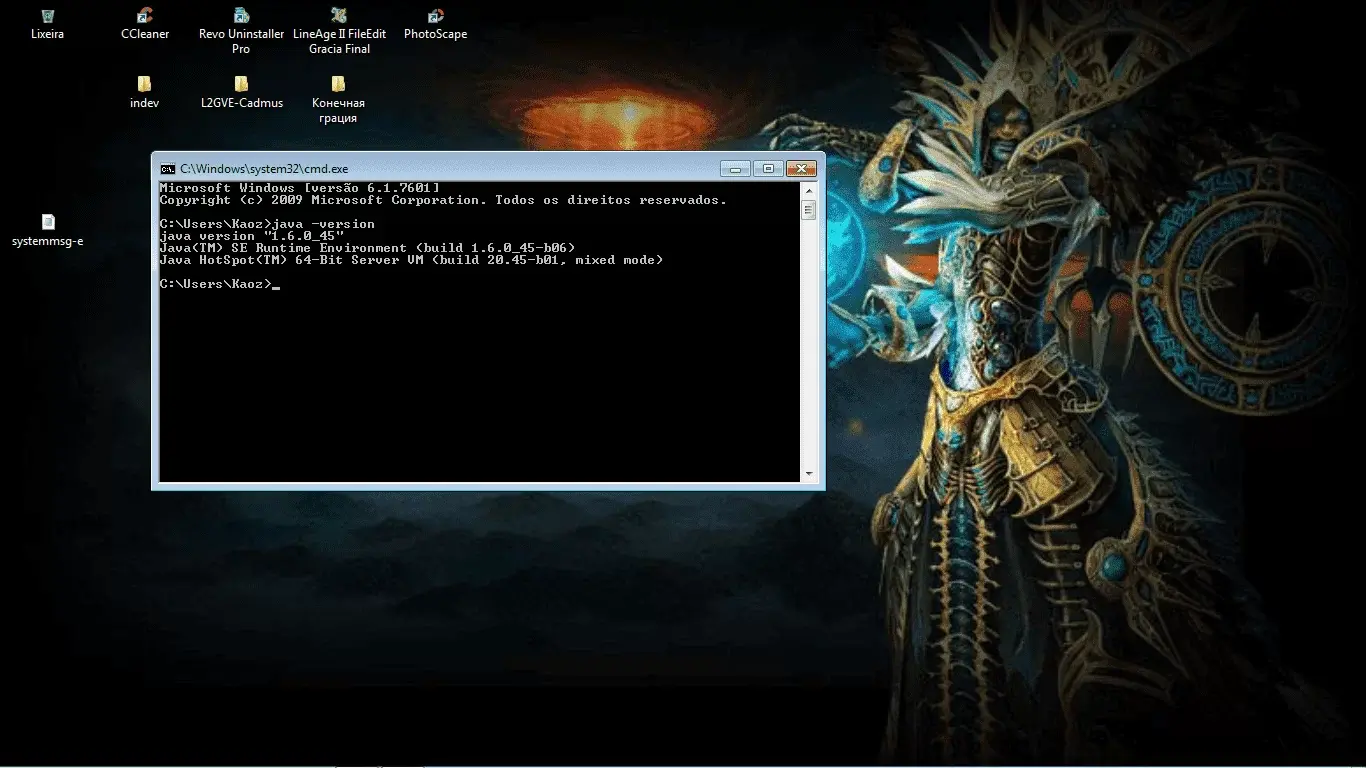Select LineAge II FileEdit Gracia Final icon
The height and width of the screenshot is (768, 1366).
point(339,31)
